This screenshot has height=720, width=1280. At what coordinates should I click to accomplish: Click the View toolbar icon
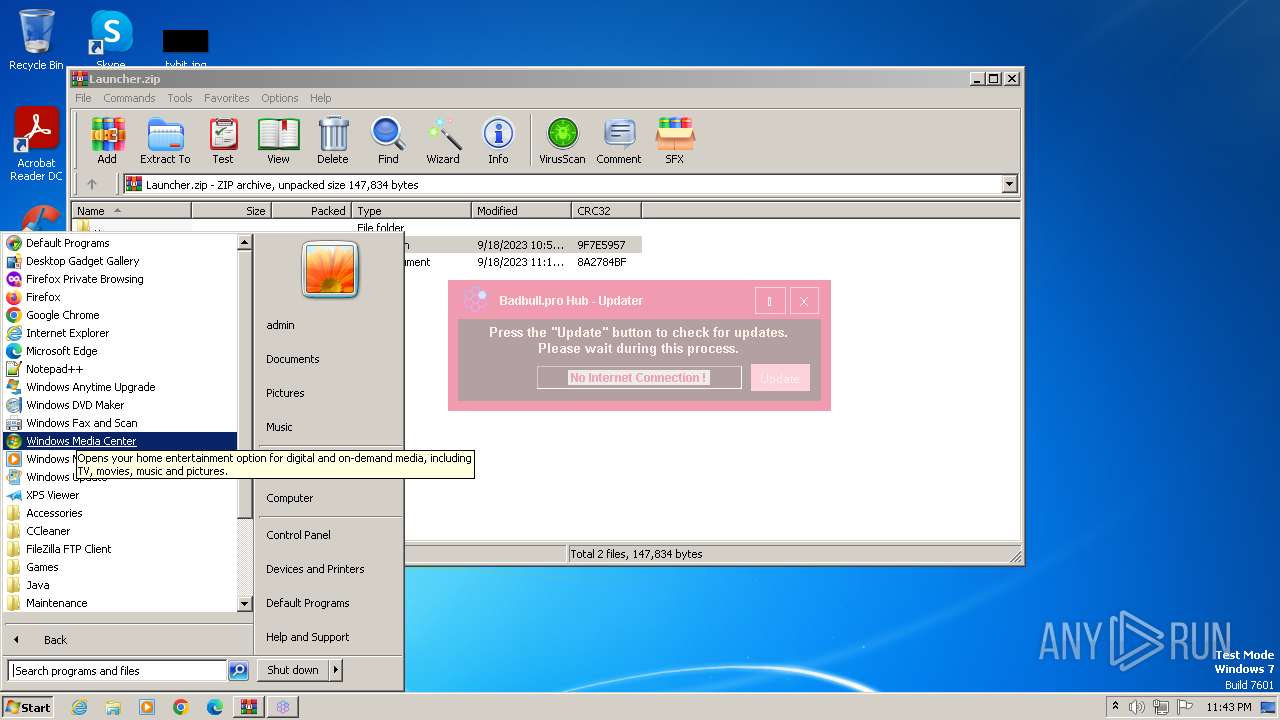pos(278,141)
